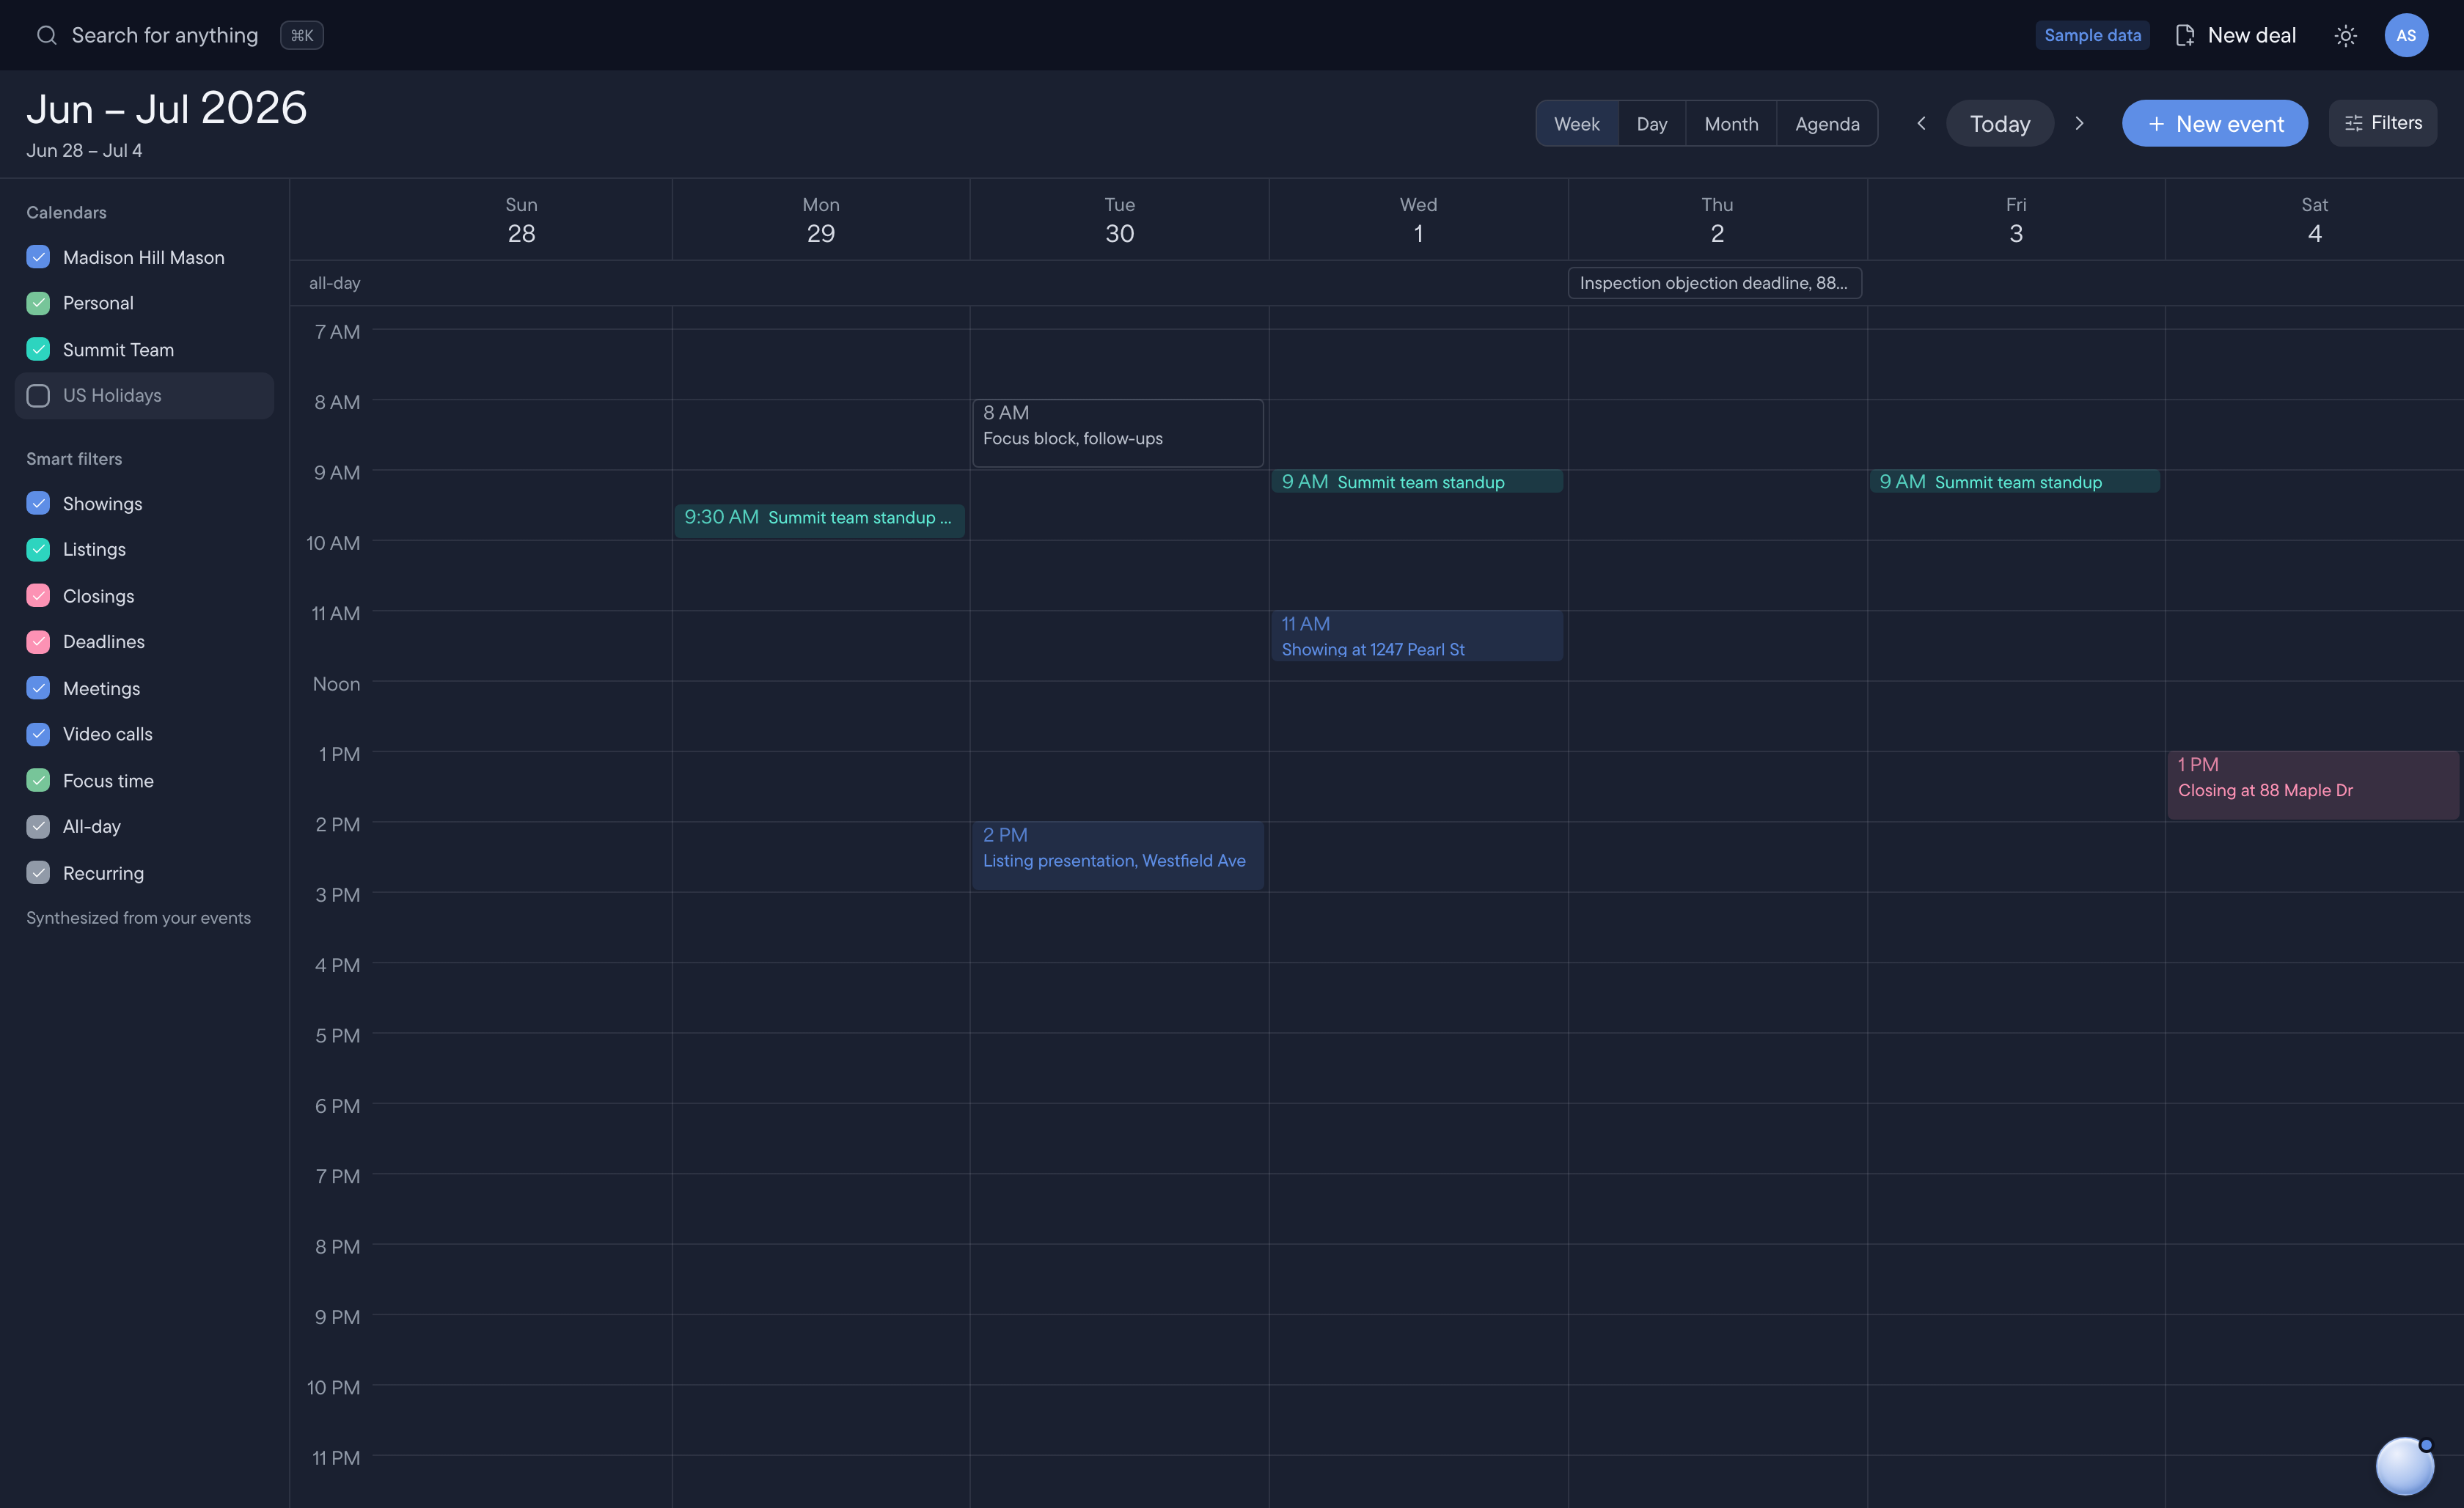
Task: Select Fri 3 day header
Action: coord(2016,220)
